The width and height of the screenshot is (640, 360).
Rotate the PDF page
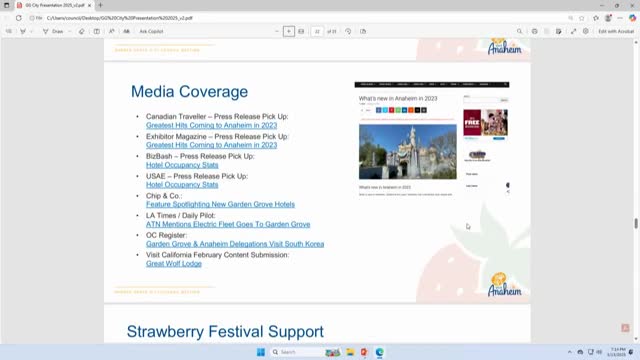click(348, 31)
